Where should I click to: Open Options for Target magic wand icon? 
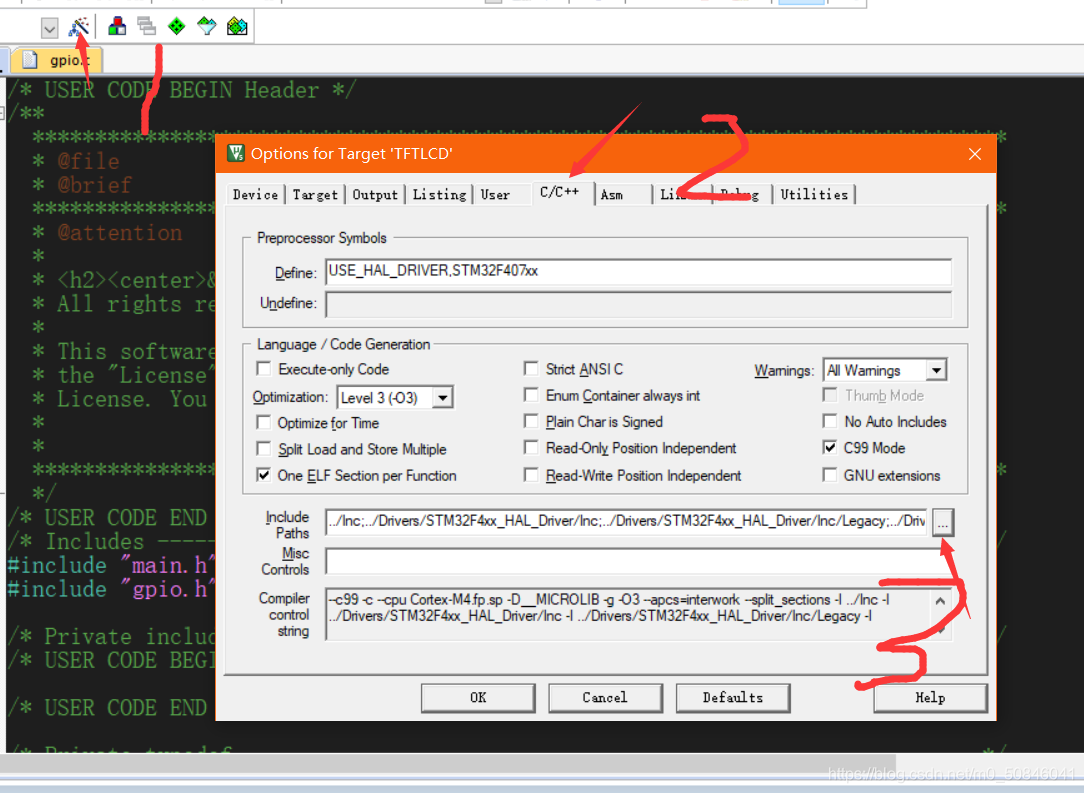click(79, 27)
